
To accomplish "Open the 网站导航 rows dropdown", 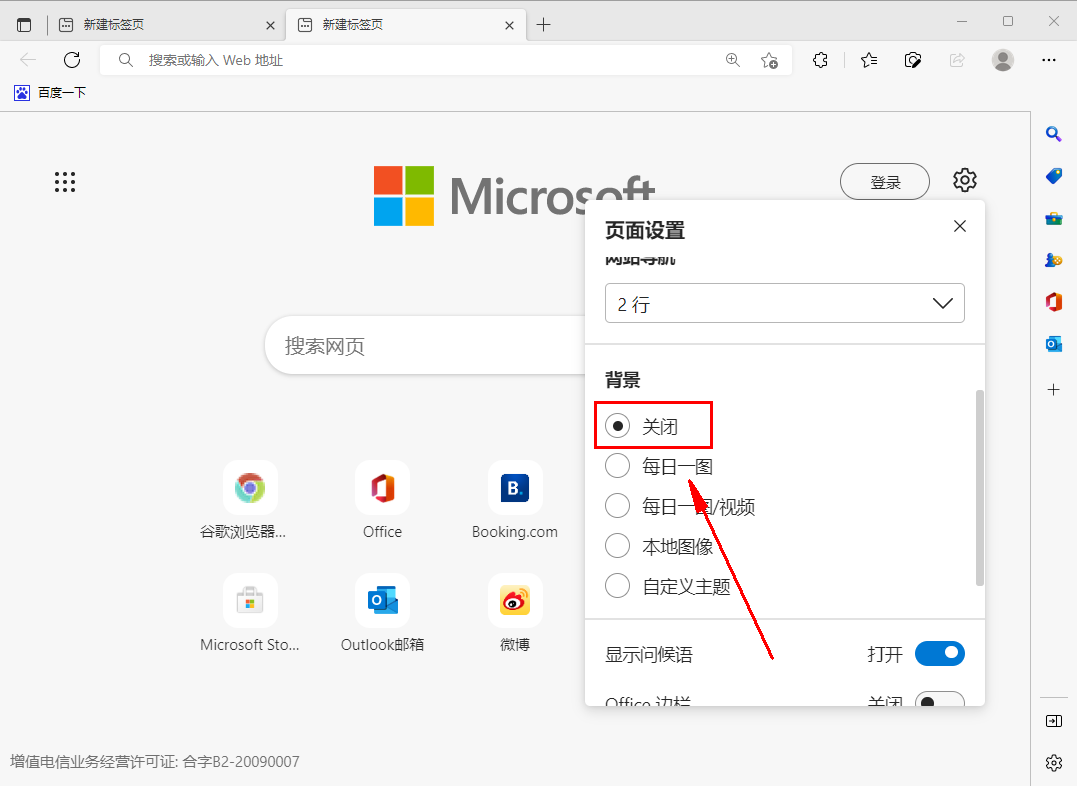I will [x=784, y=302].
